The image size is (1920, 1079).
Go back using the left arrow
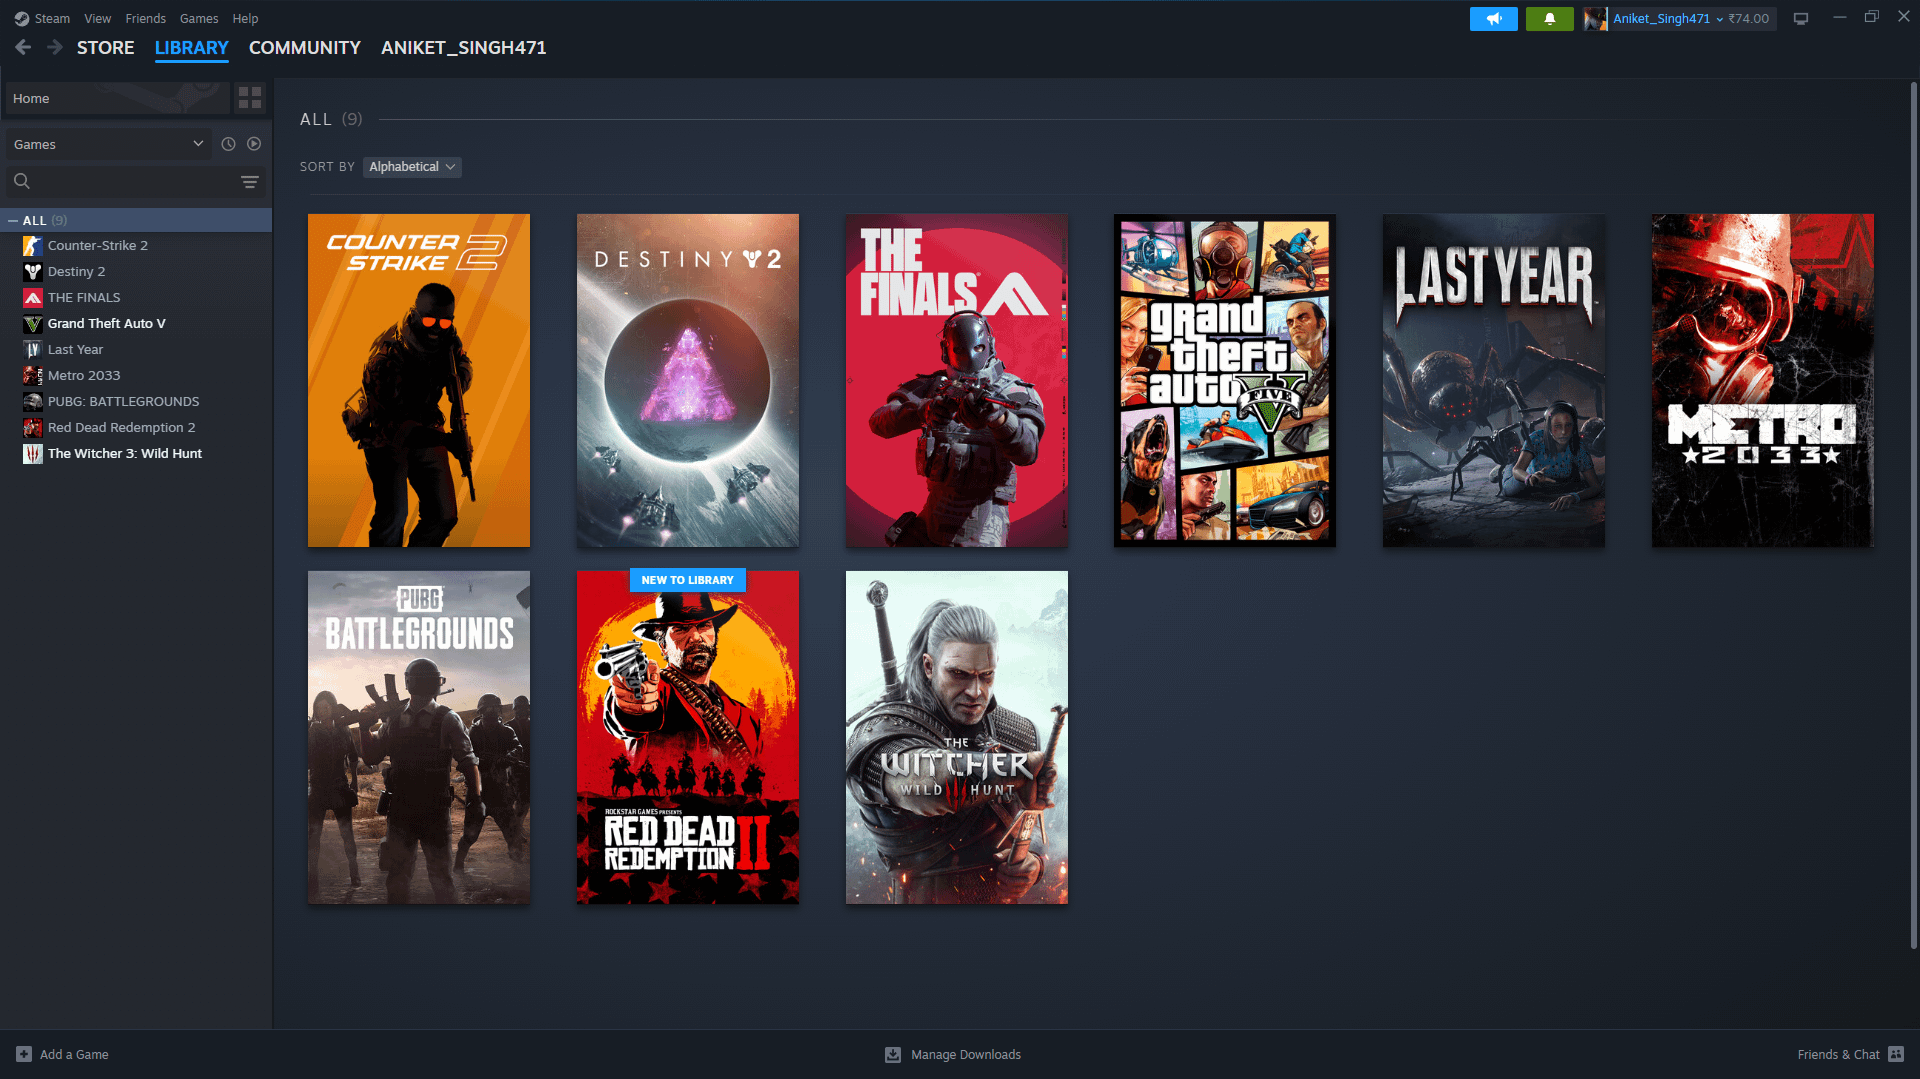click(23, 48)
